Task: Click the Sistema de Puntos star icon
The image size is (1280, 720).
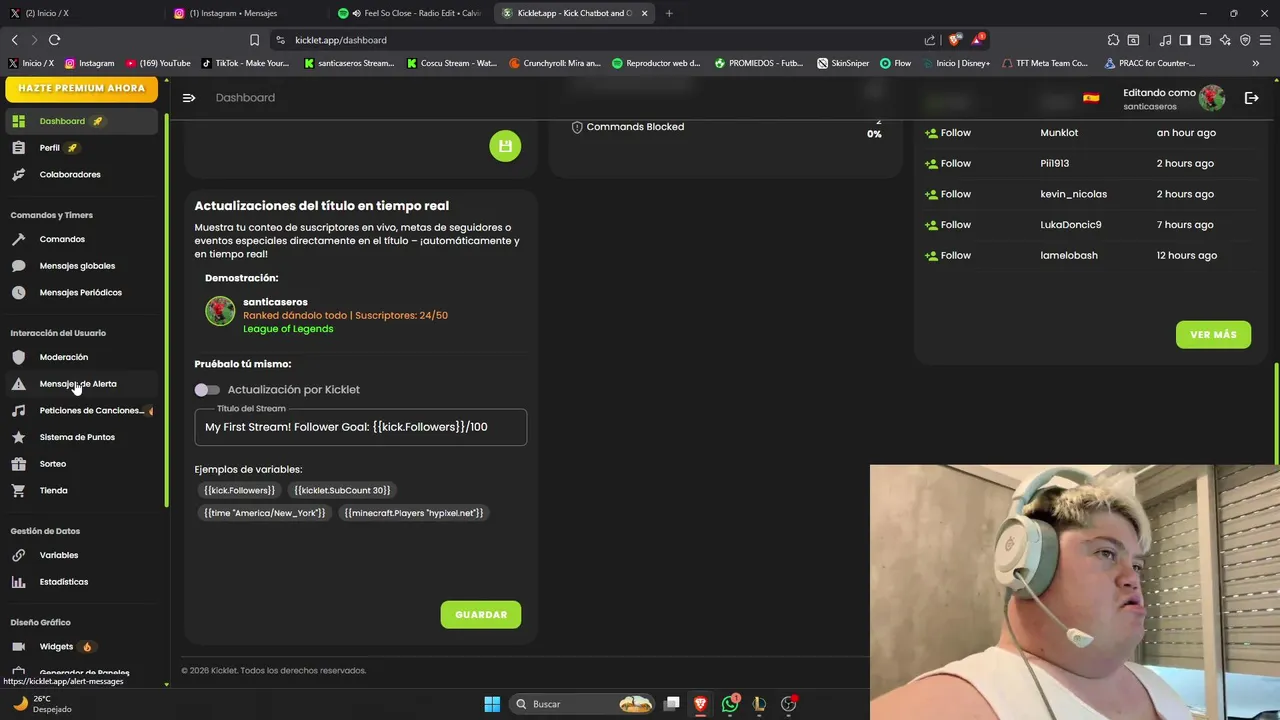Action: (x=18, y=437)
